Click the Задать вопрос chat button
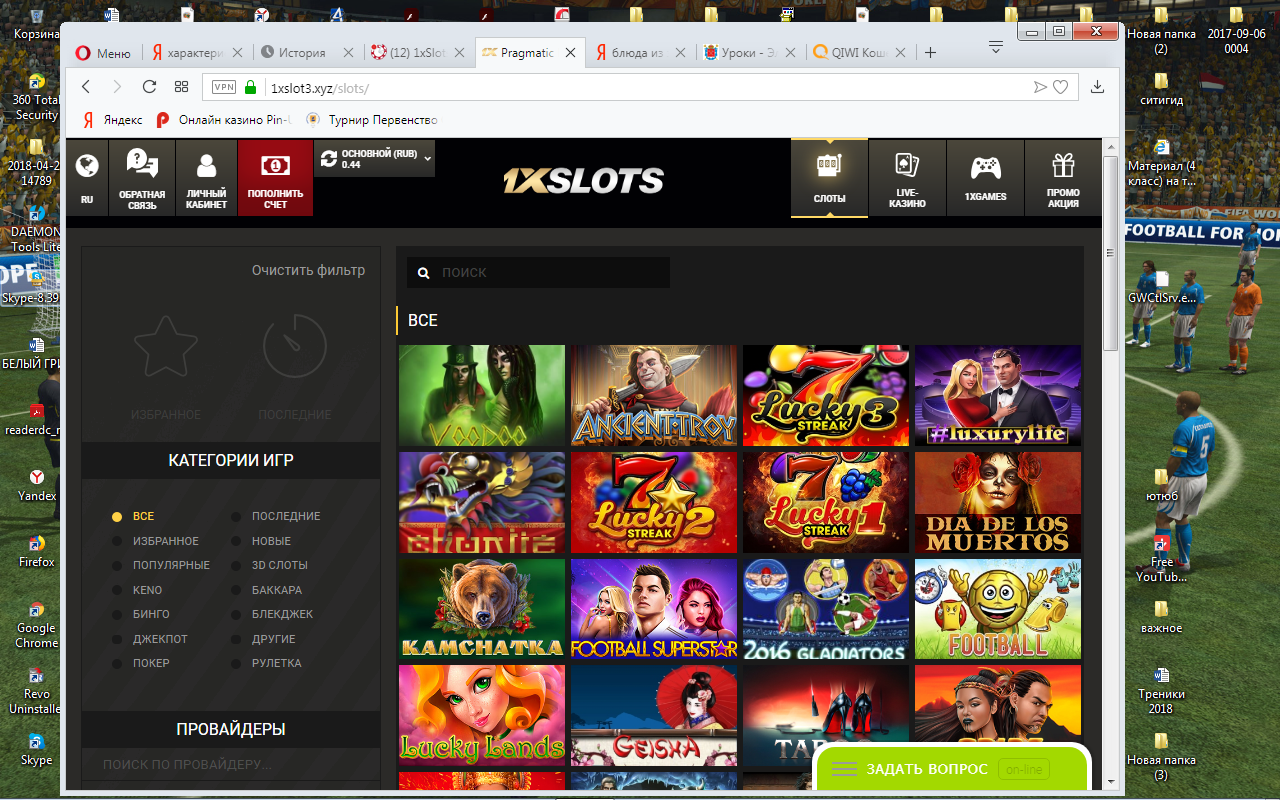This screenshot has width=1280, height=800. pos(952,769)
